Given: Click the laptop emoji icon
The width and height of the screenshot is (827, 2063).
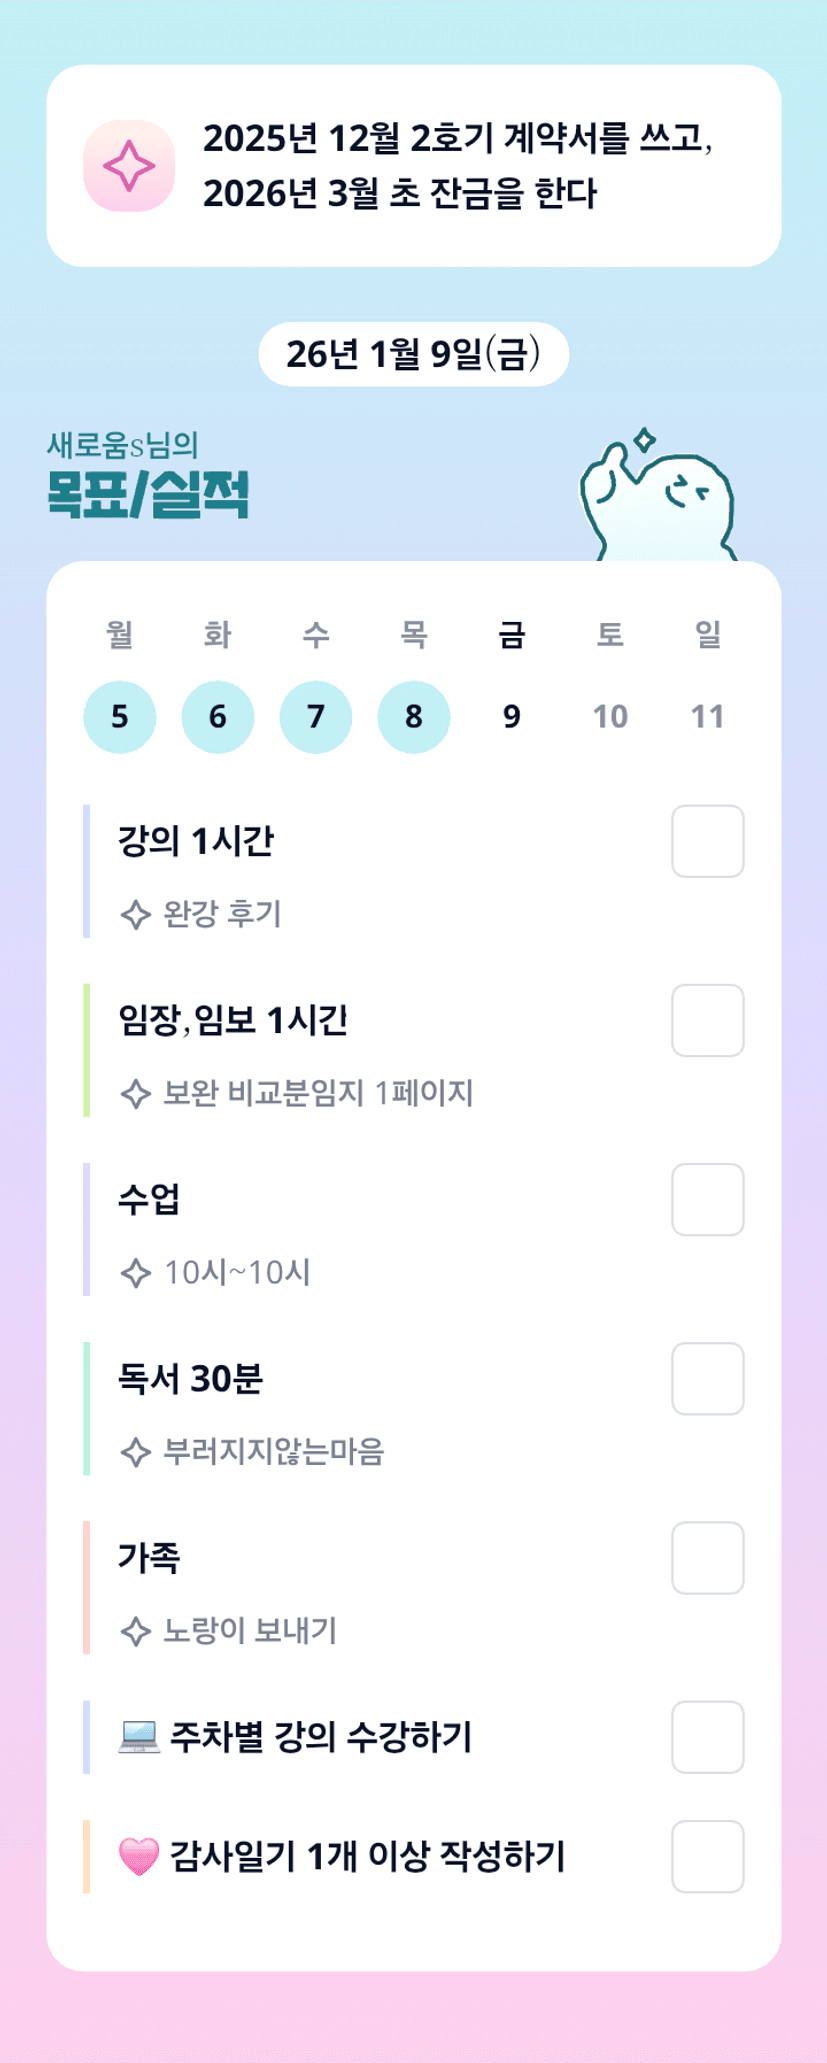Looking at the screenshot, I should pos(139,1737).
